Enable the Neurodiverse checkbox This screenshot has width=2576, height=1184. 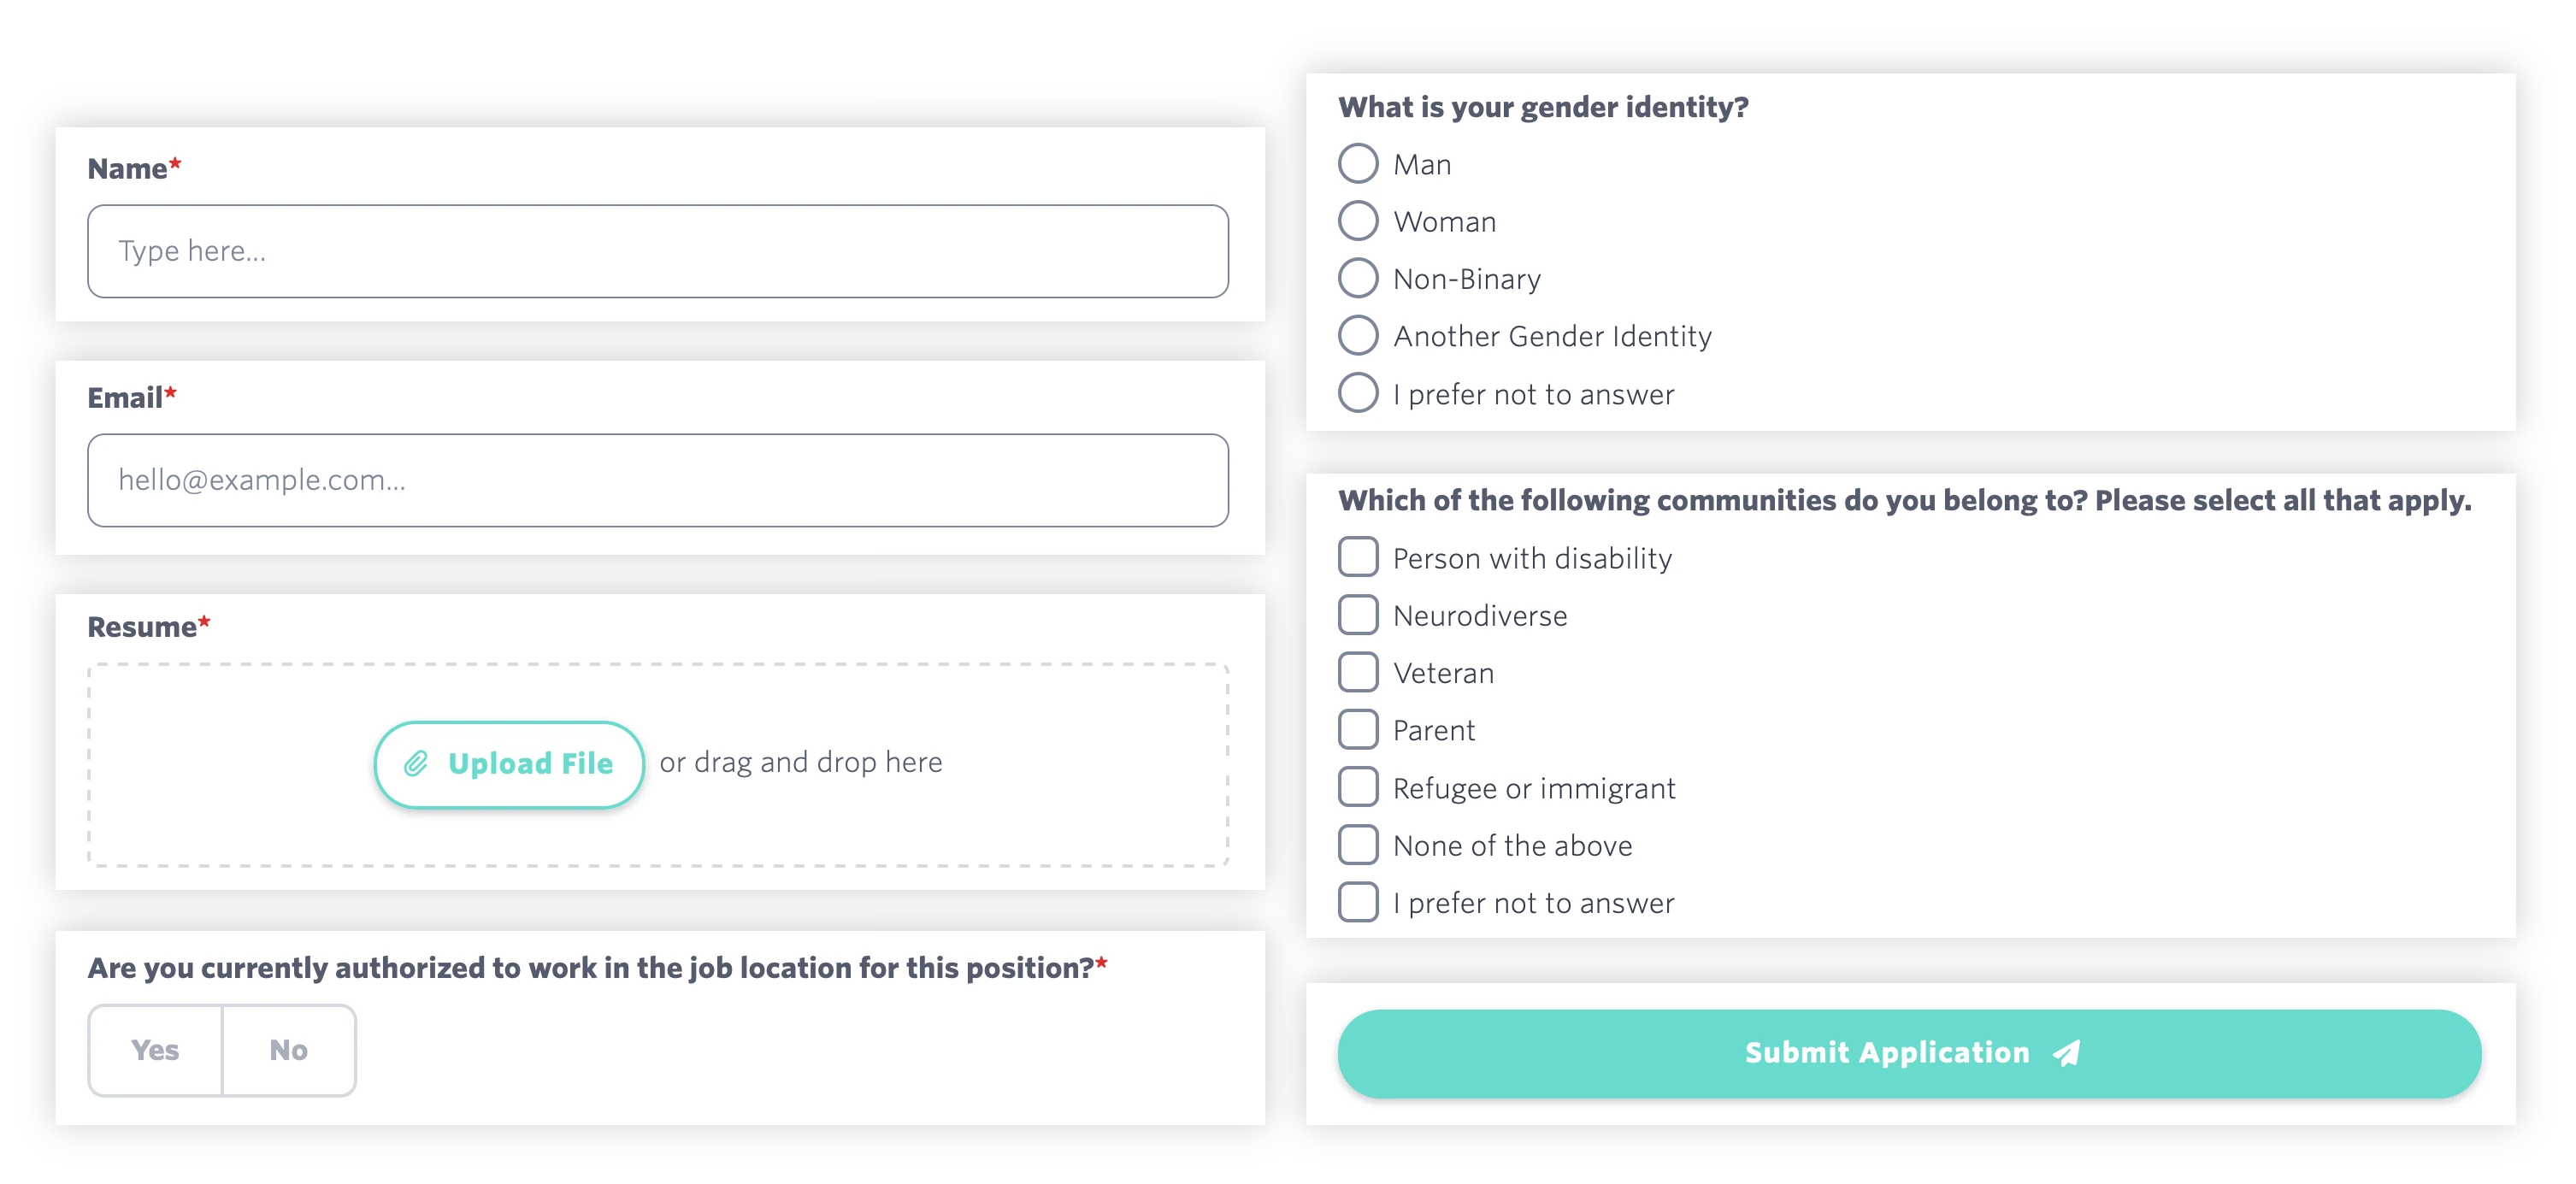coord(1358,615)
